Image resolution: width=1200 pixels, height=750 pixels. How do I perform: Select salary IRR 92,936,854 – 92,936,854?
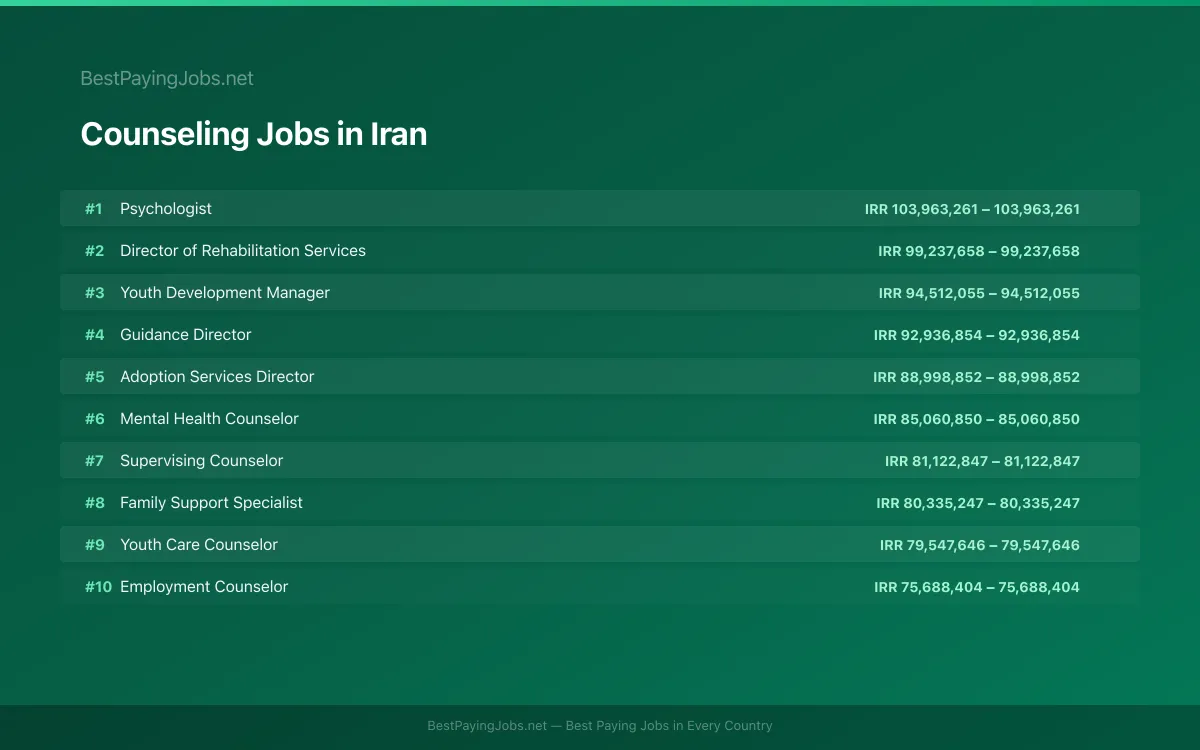(x=976, y=335)
